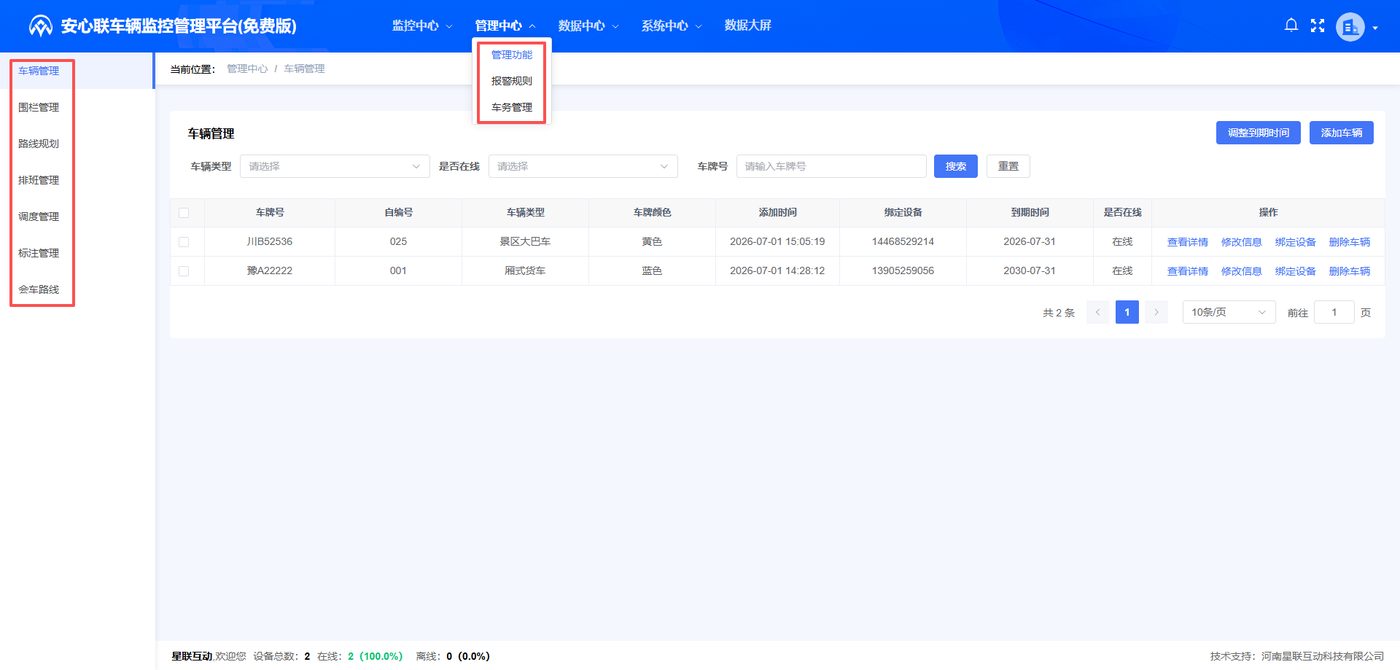Go to previous page arrow

click(1098, 313)
